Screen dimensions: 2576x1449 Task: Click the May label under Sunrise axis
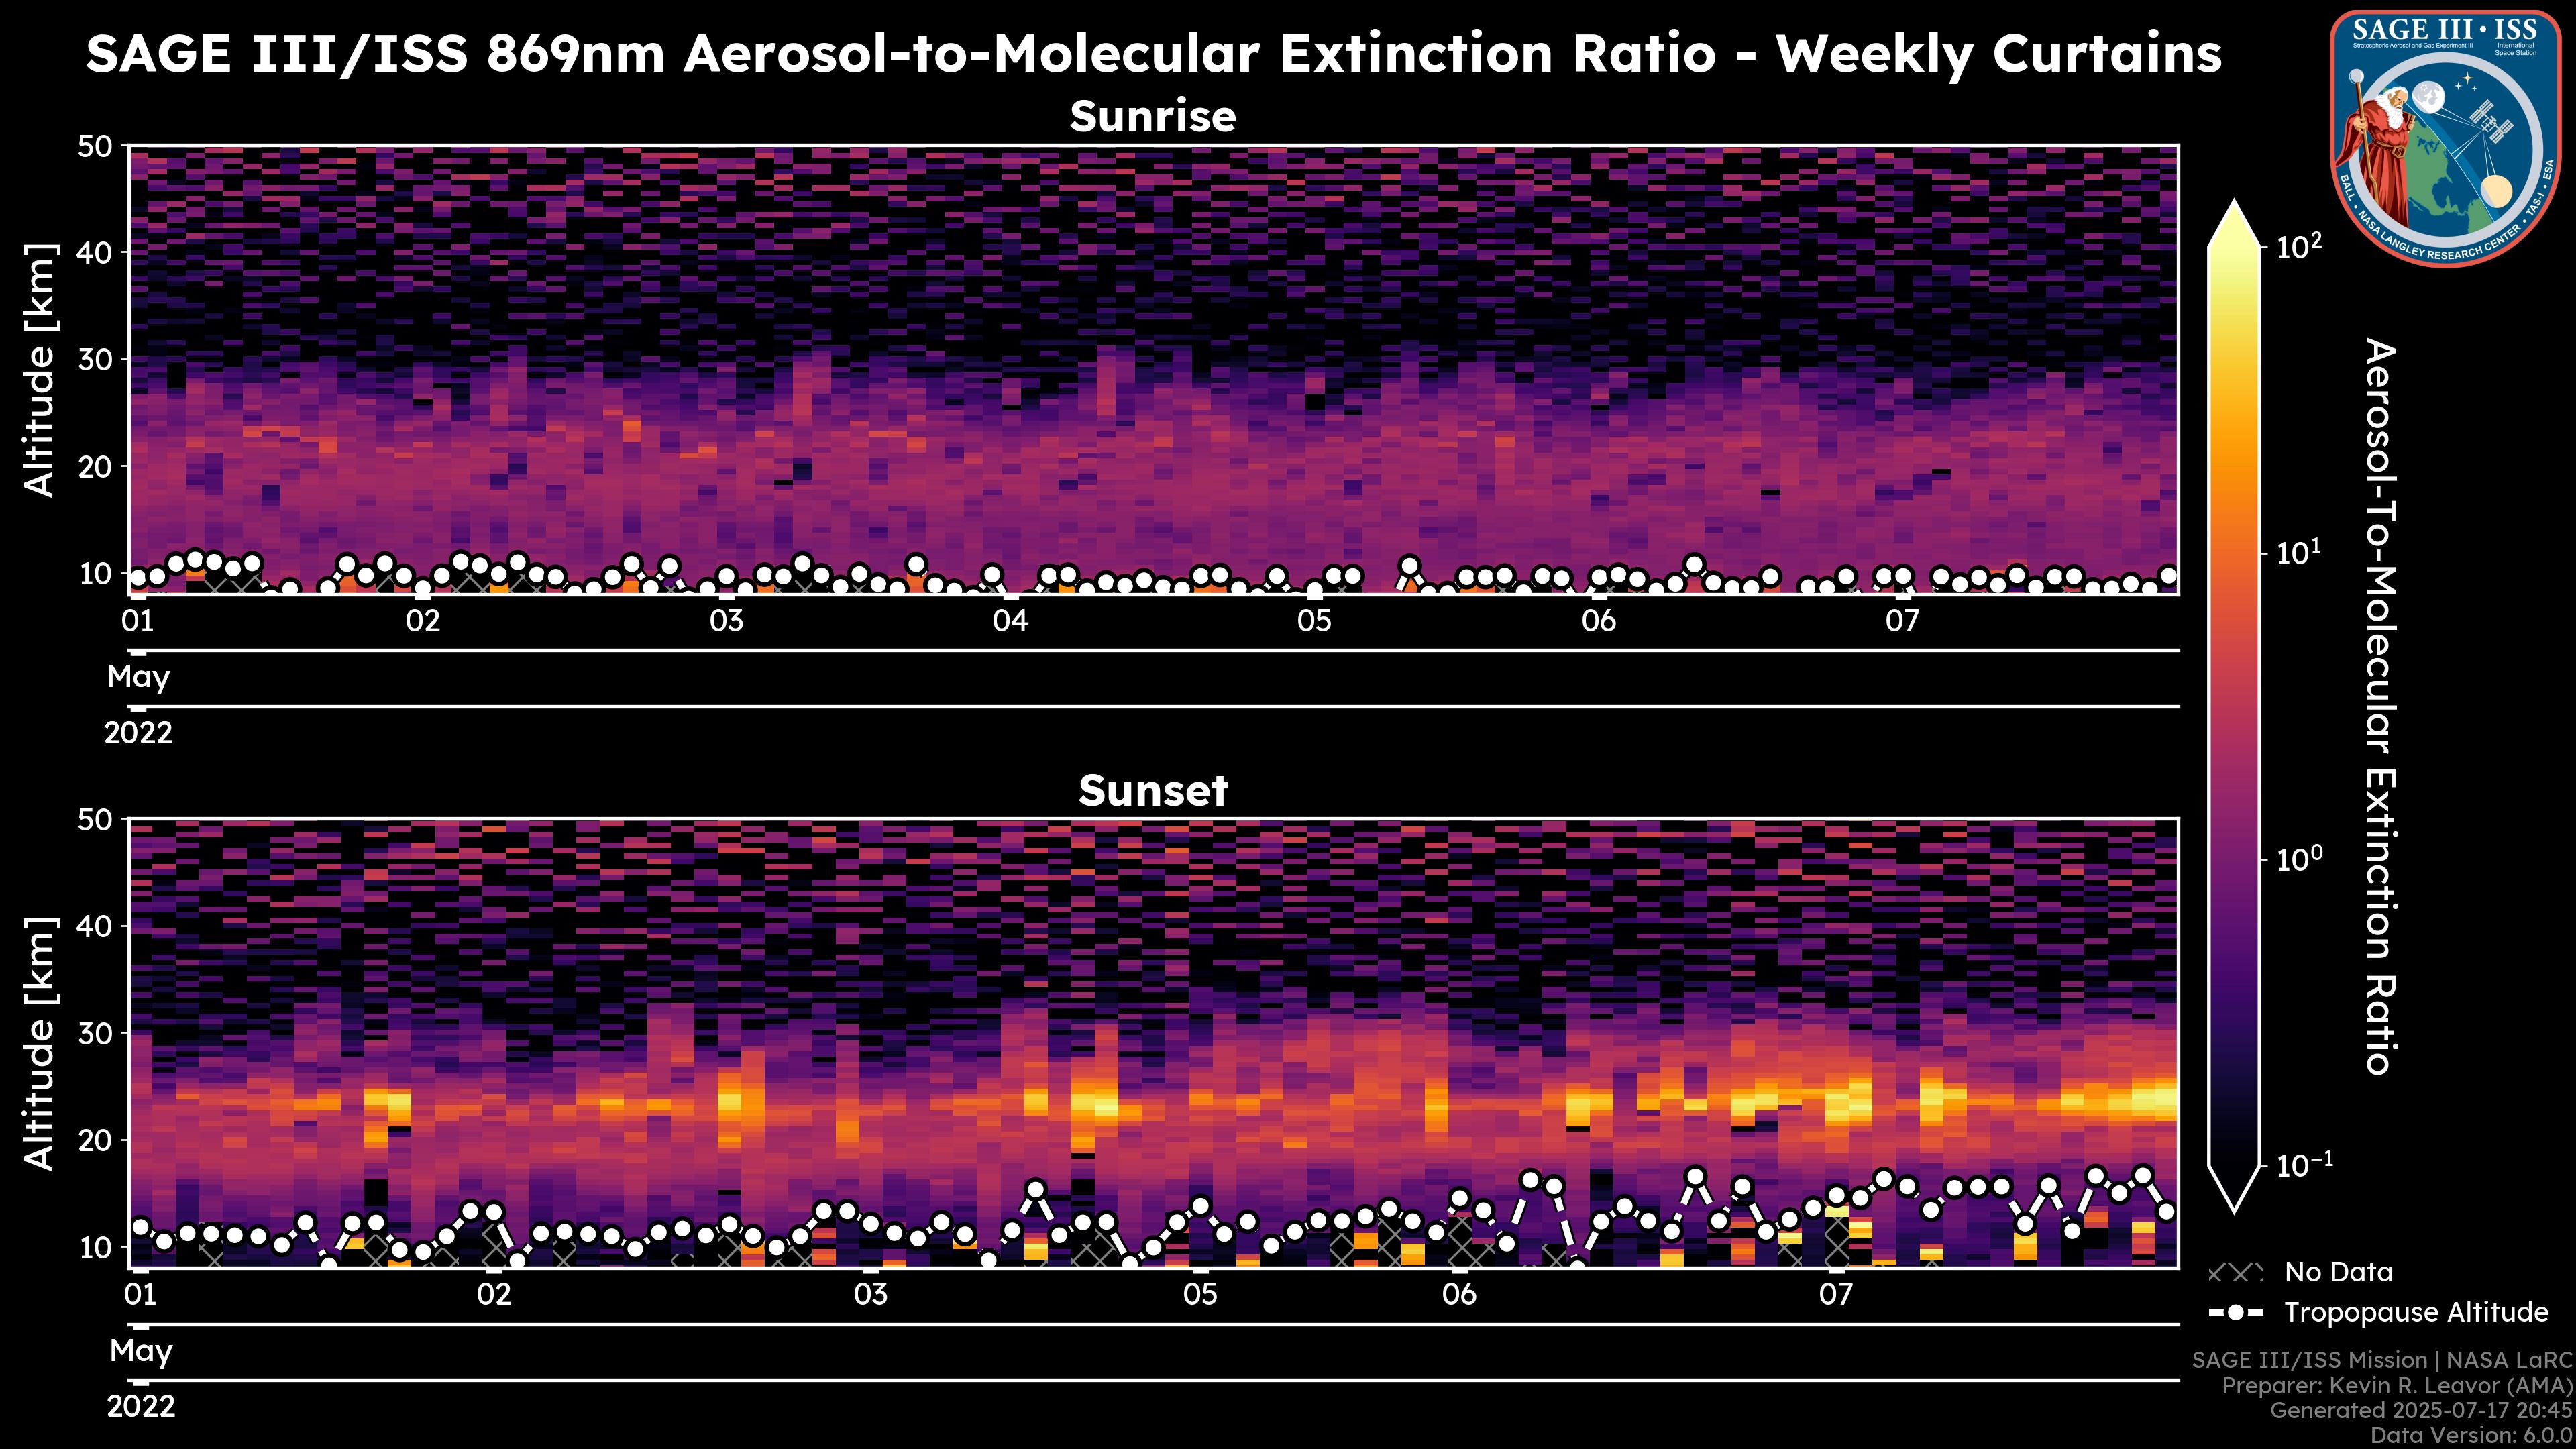tap(138, 677)
